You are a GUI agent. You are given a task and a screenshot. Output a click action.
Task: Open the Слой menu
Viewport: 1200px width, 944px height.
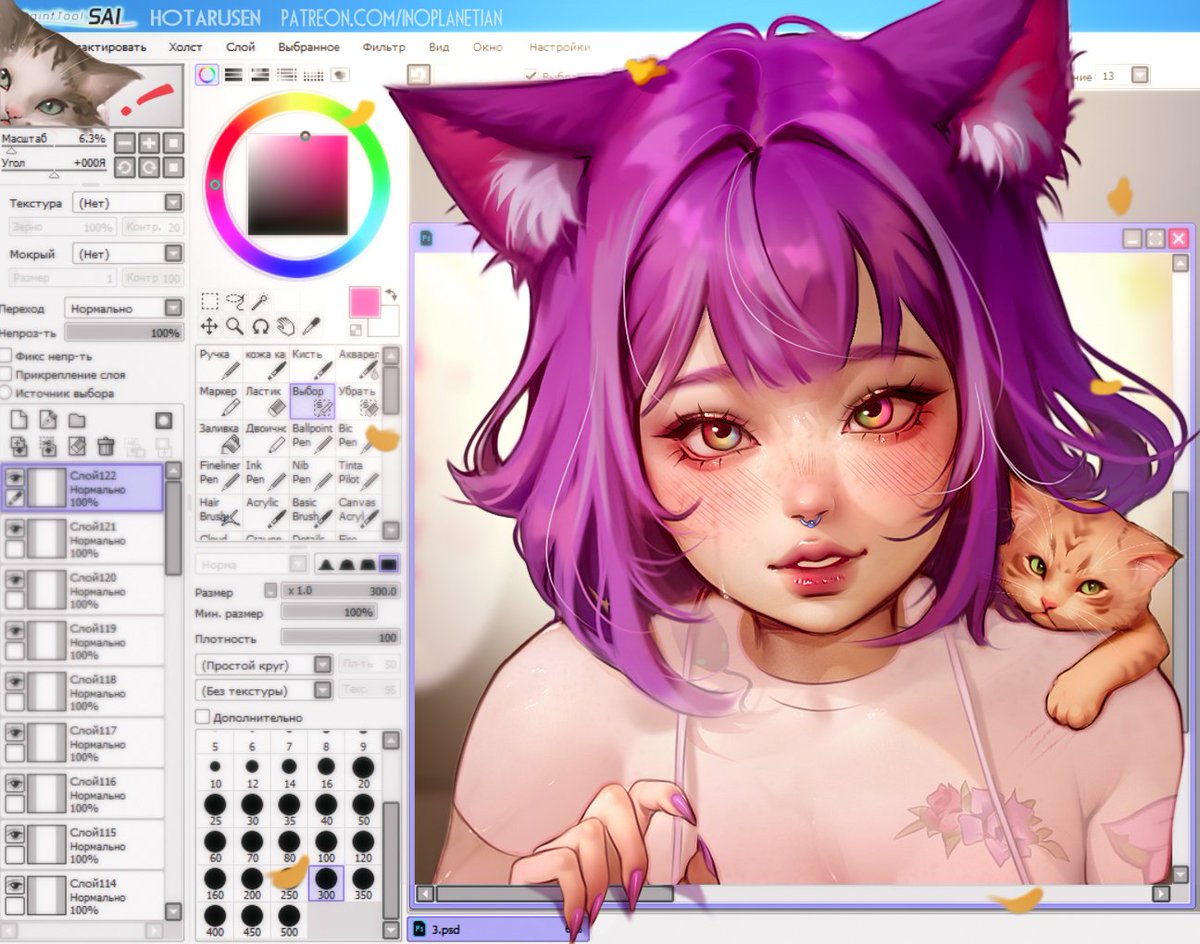pos(240,47)
